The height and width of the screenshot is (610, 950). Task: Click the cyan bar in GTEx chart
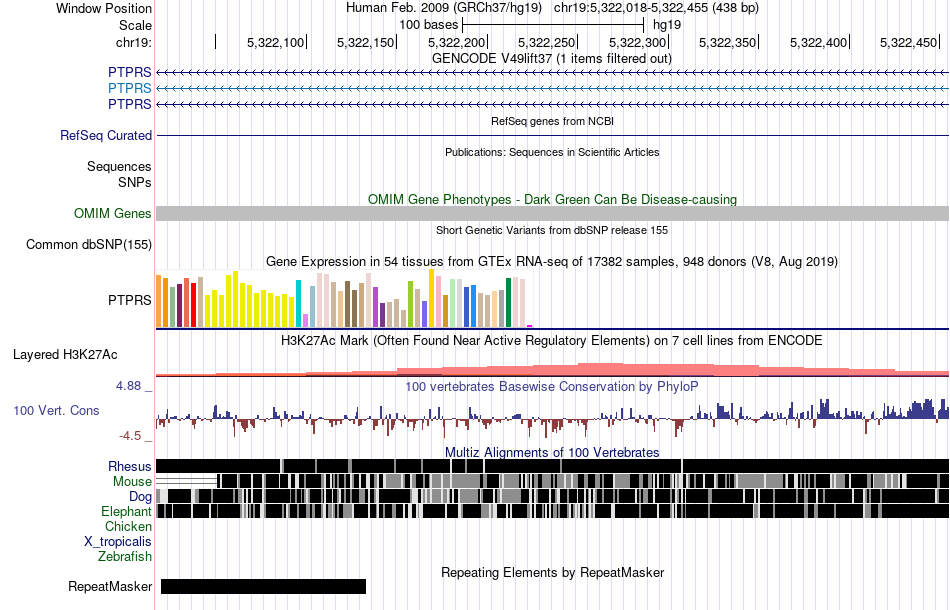coord(298,303)
